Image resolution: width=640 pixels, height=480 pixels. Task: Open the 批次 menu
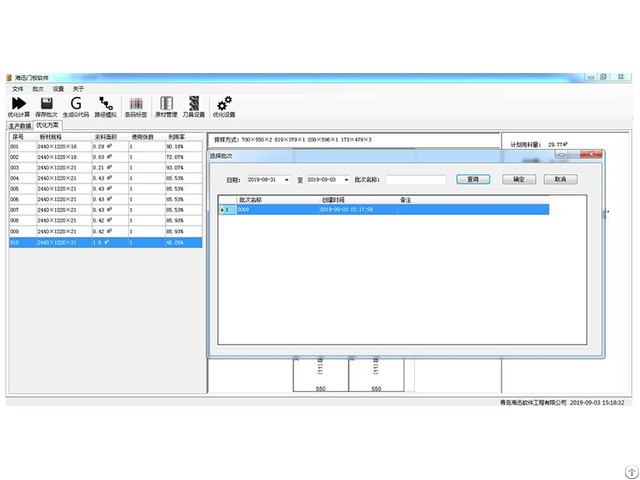click(x=38, y=89)
